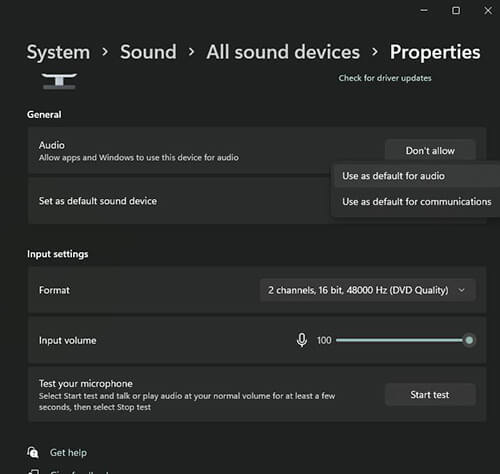Close the Settings window
The image size is (500, 474).
point(488,11)
